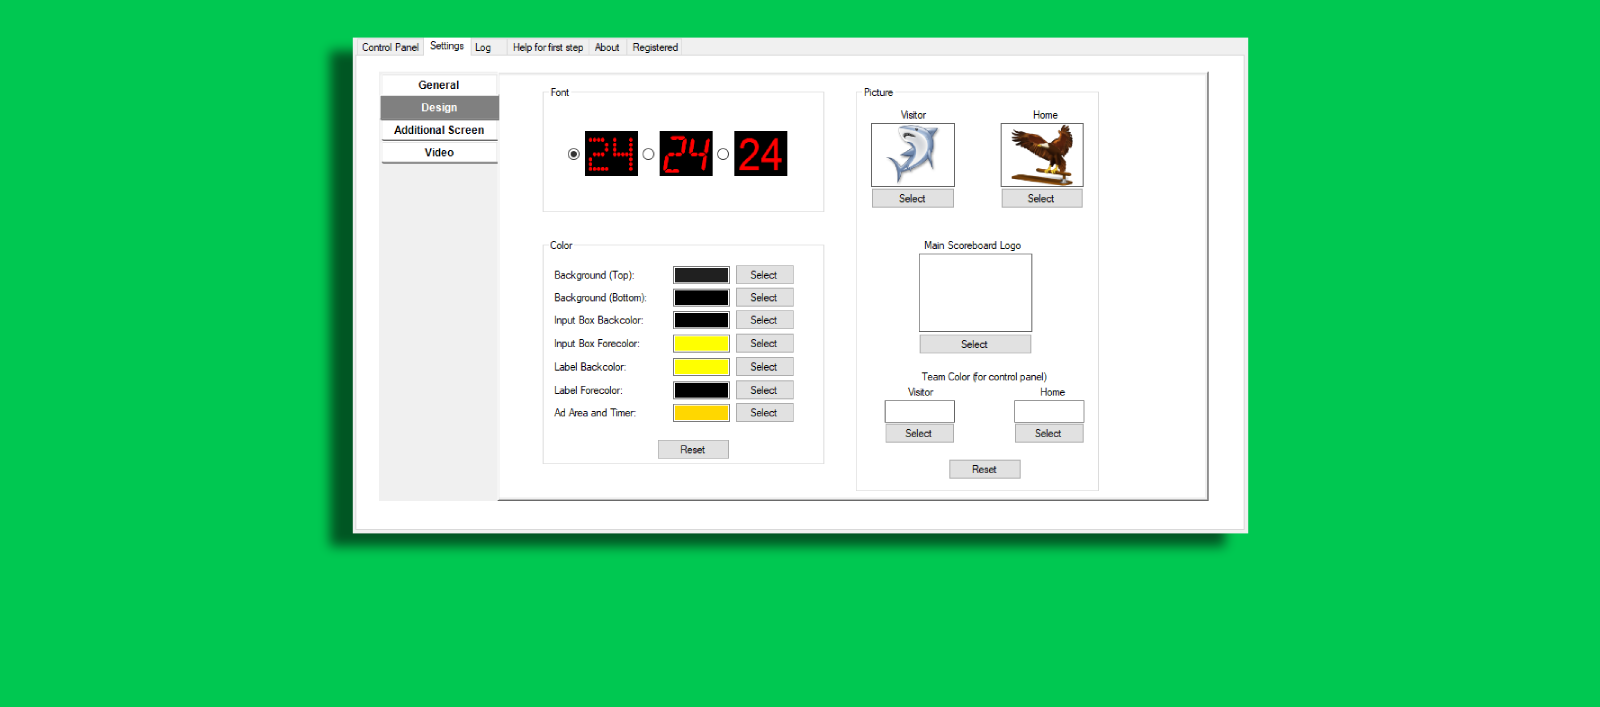The height and width of the screenshot is (707, 1600).
Task: Choose the seven-segment font radio button
Action: [x=648, y=154]
